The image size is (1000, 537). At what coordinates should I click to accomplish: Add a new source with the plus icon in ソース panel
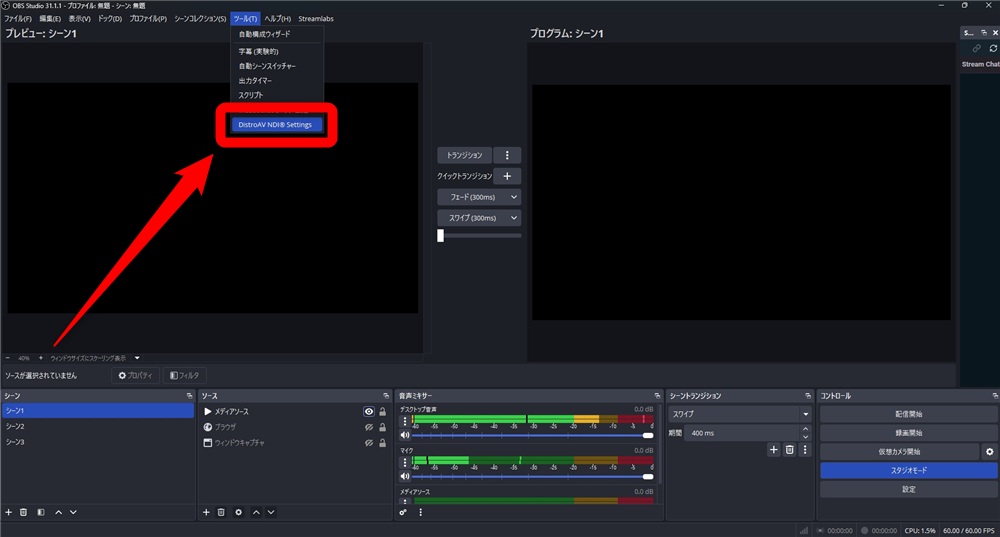tap(206, 512)
